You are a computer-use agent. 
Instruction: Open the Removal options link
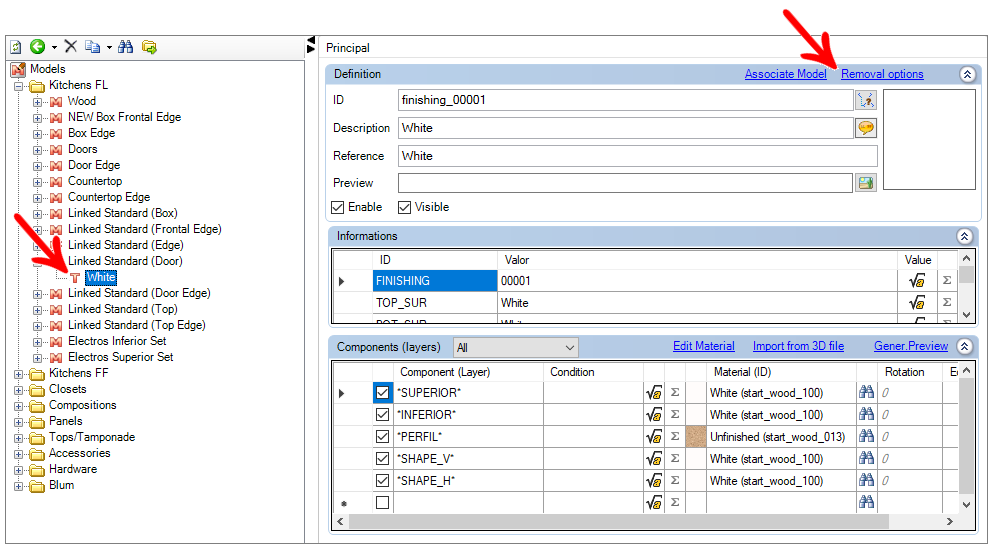[882, 74]
